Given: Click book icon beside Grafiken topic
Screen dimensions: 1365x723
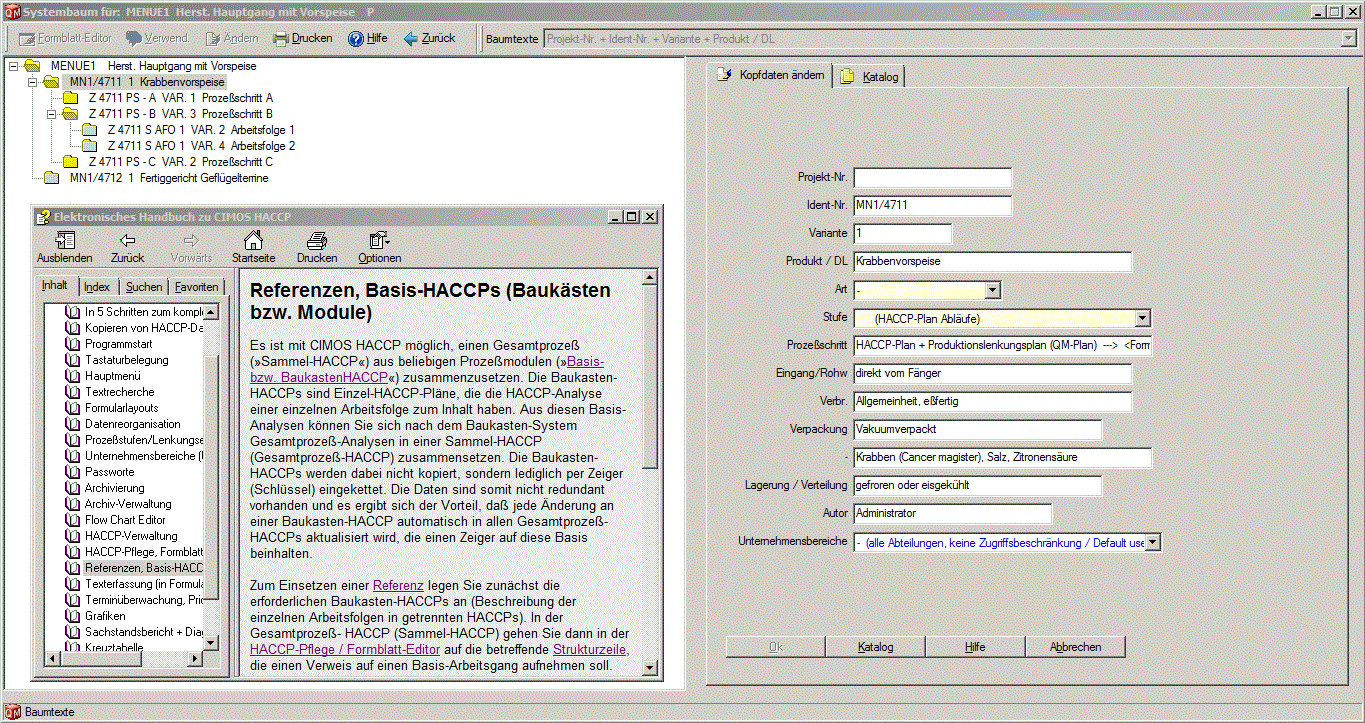Looking at the screenshot, I should click(x=73, y=616).
